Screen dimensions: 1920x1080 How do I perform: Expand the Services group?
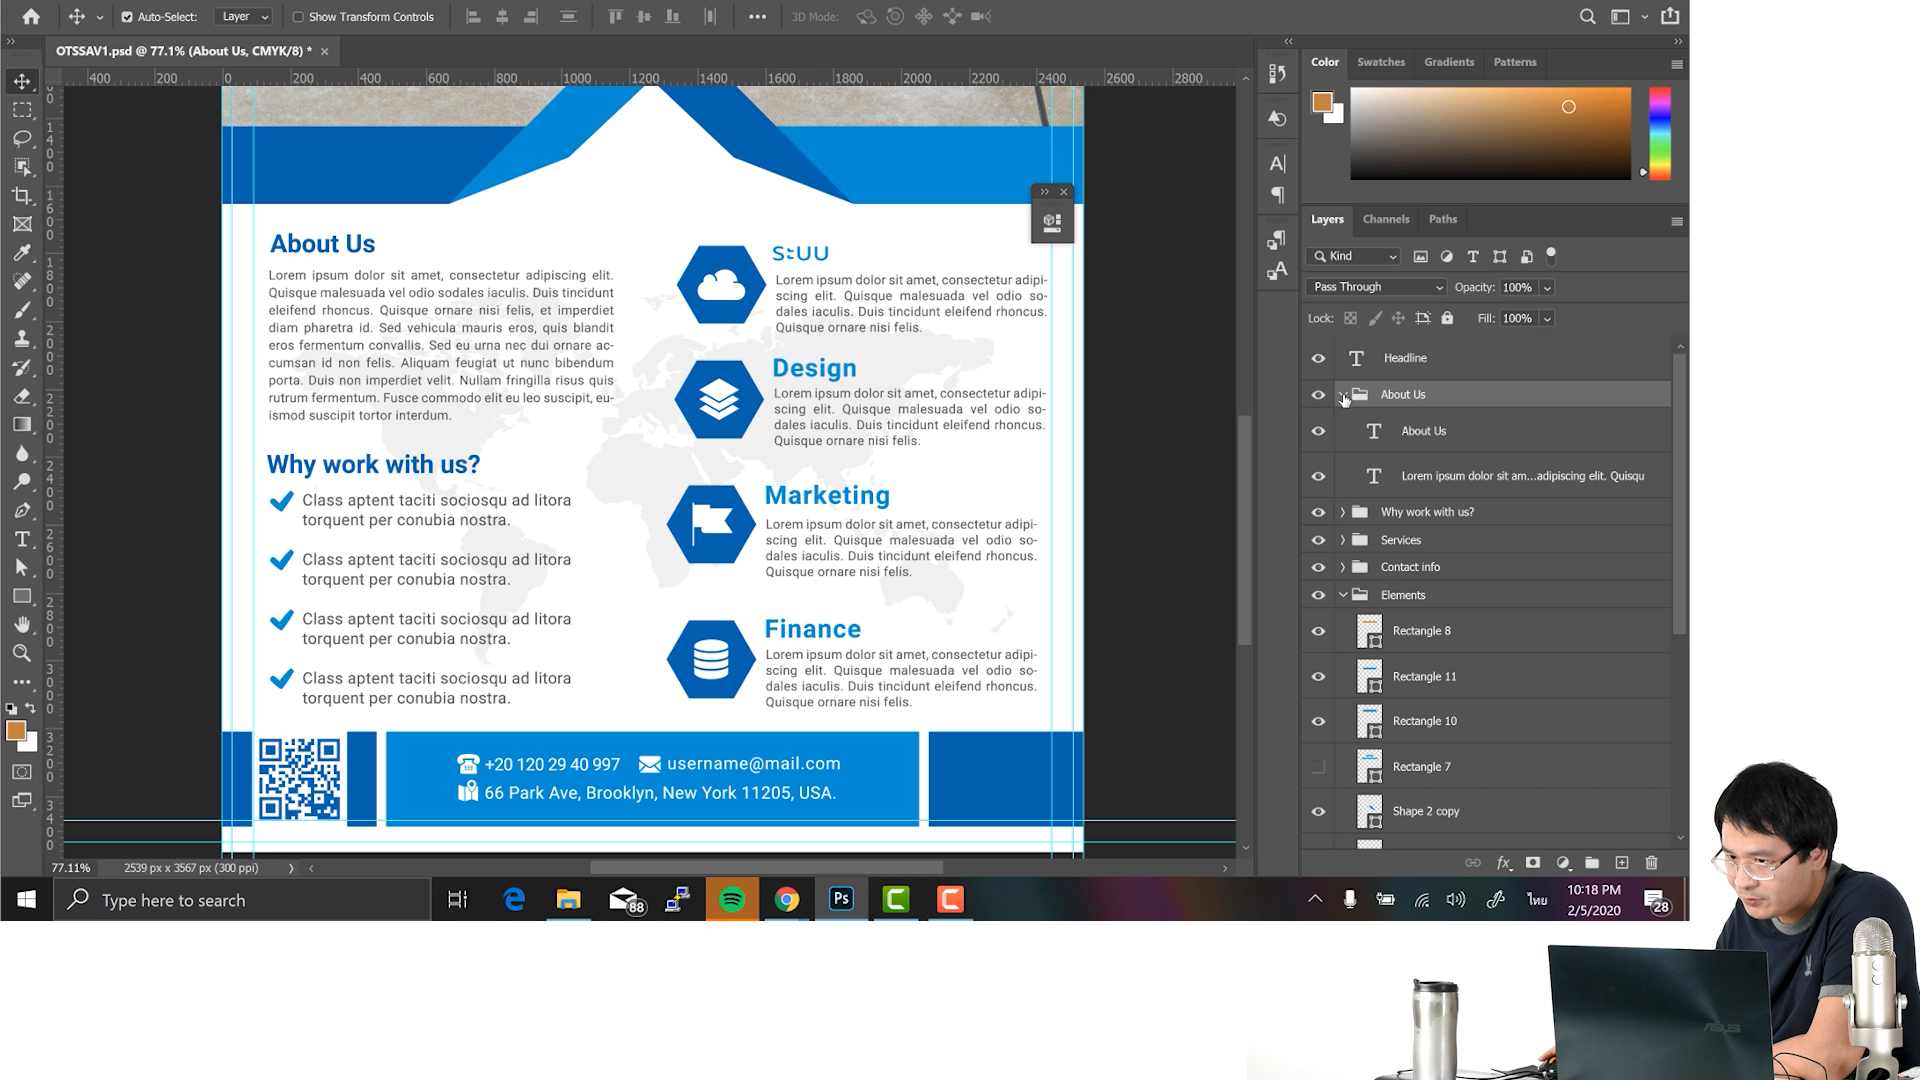pyautogui.click(x=1343, y=540)
